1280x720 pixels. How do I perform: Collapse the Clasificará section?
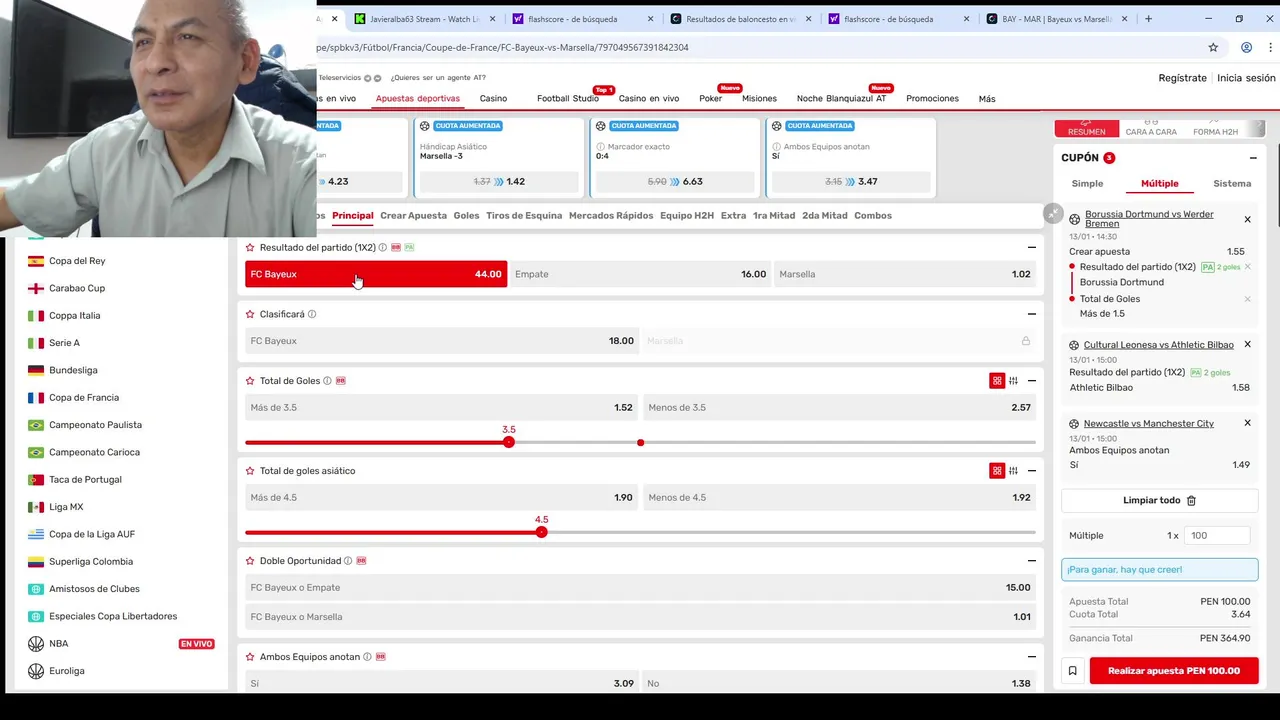pos(1031,314)
